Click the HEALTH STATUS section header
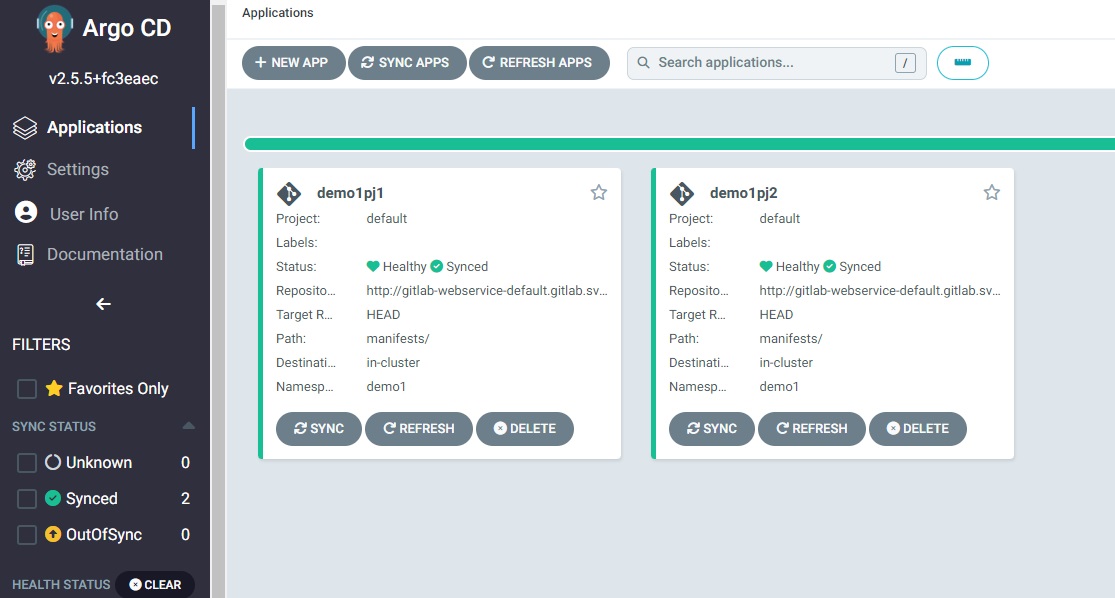Viewport: 1115px width, 598px height. pyautogui.click(x=61, y=584)
